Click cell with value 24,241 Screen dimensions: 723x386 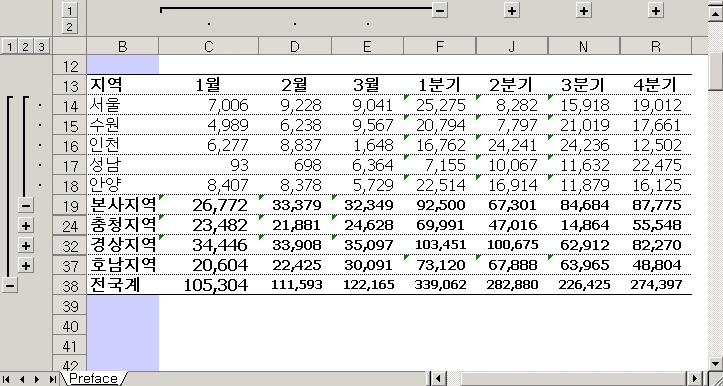(511, 145)
